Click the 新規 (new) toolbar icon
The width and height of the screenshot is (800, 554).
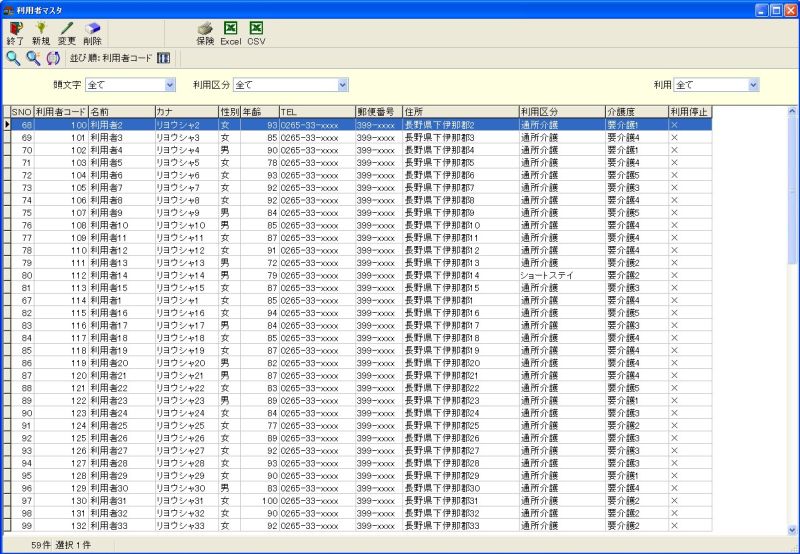(x=41, y=34)
